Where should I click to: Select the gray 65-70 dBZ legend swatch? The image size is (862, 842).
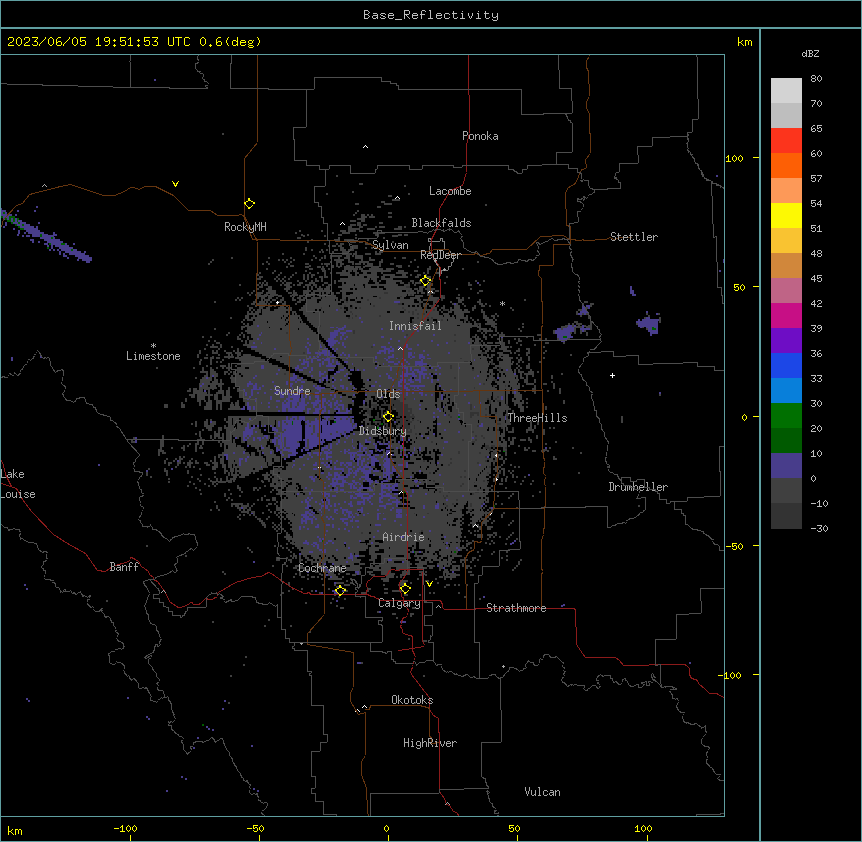coord(786,115)
